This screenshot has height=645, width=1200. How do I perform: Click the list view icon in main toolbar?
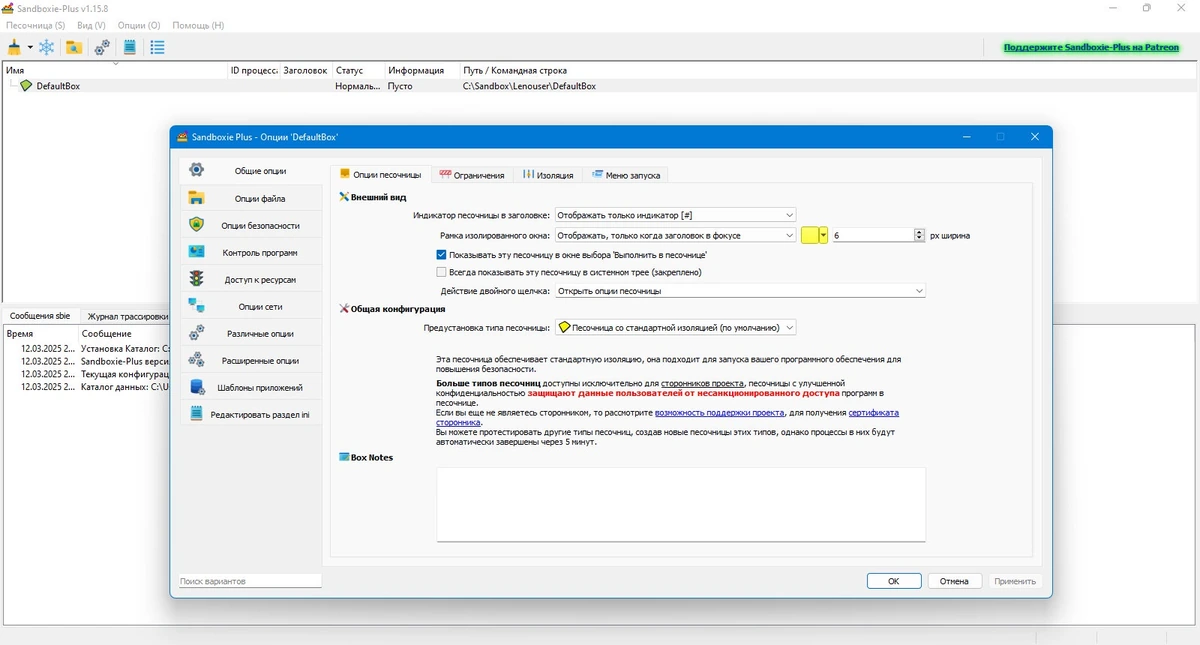point(157,47)
